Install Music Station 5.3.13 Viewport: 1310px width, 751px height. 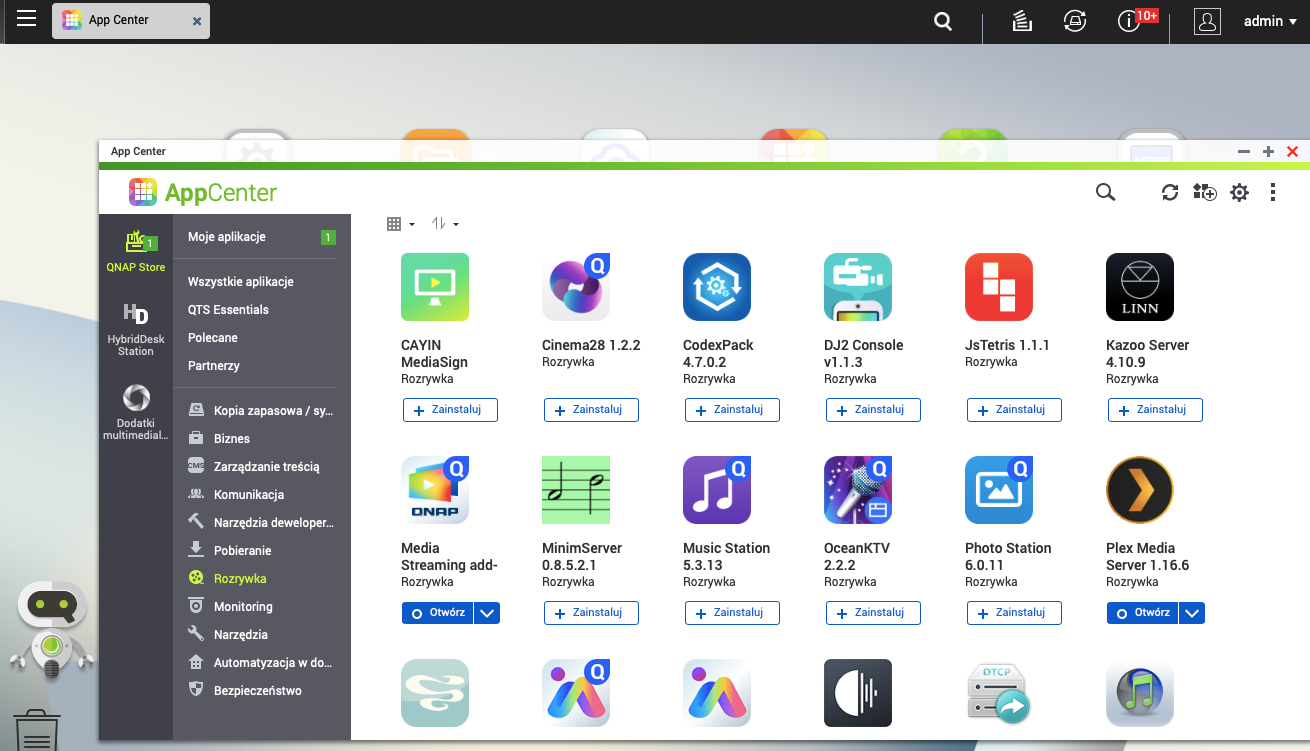(732, 613)
